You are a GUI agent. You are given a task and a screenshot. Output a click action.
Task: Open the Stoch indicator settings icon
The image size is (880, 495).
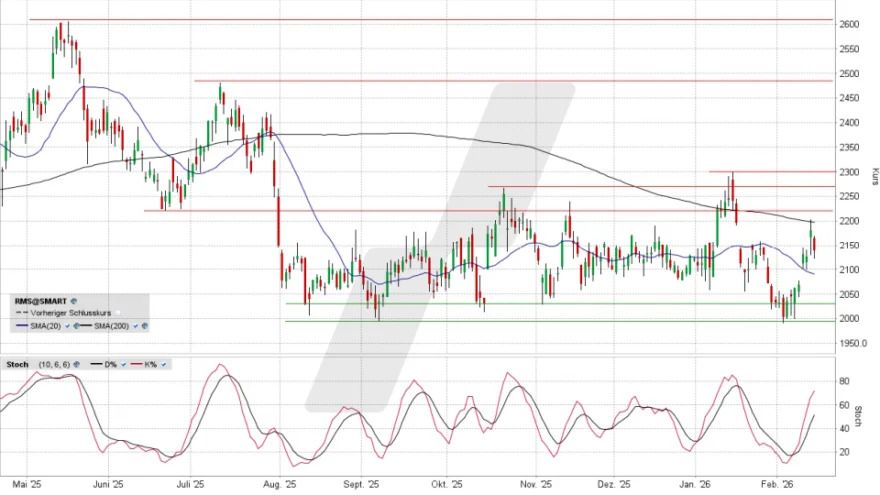75,363
